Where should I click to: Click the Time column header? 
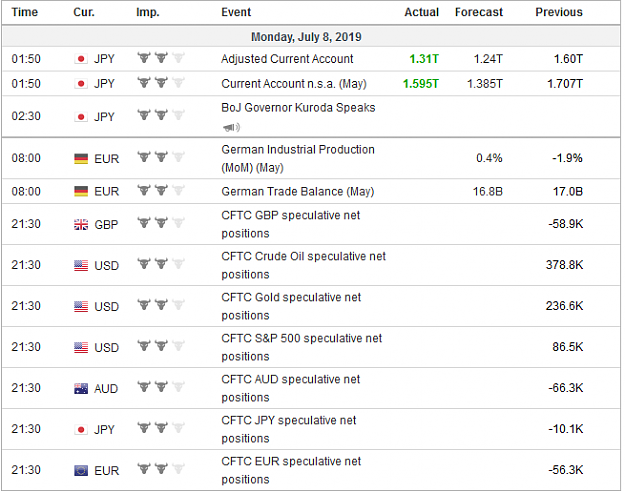25,12
